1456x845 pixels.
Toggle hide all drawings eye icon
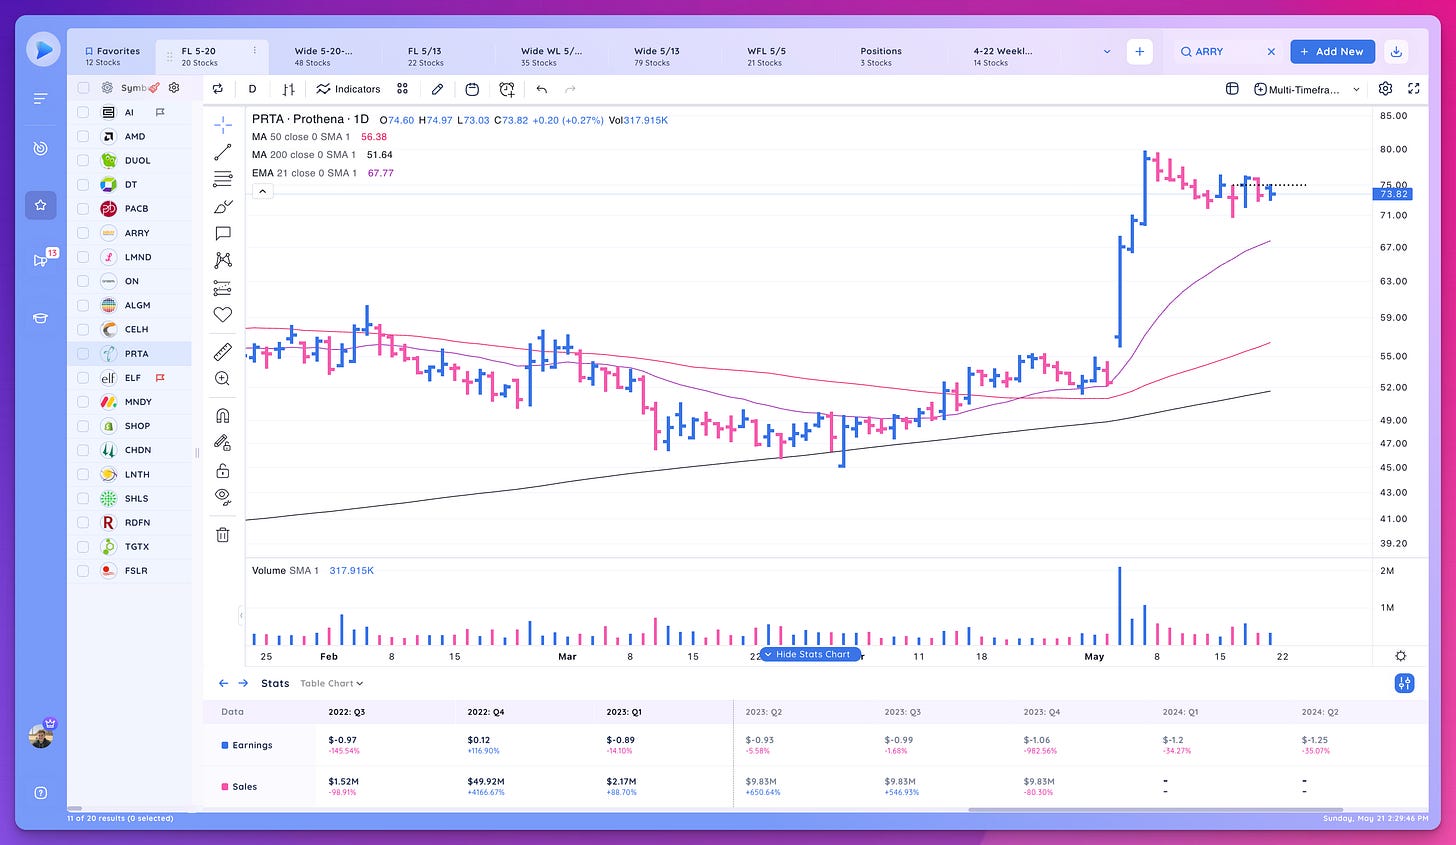[223, 497]
